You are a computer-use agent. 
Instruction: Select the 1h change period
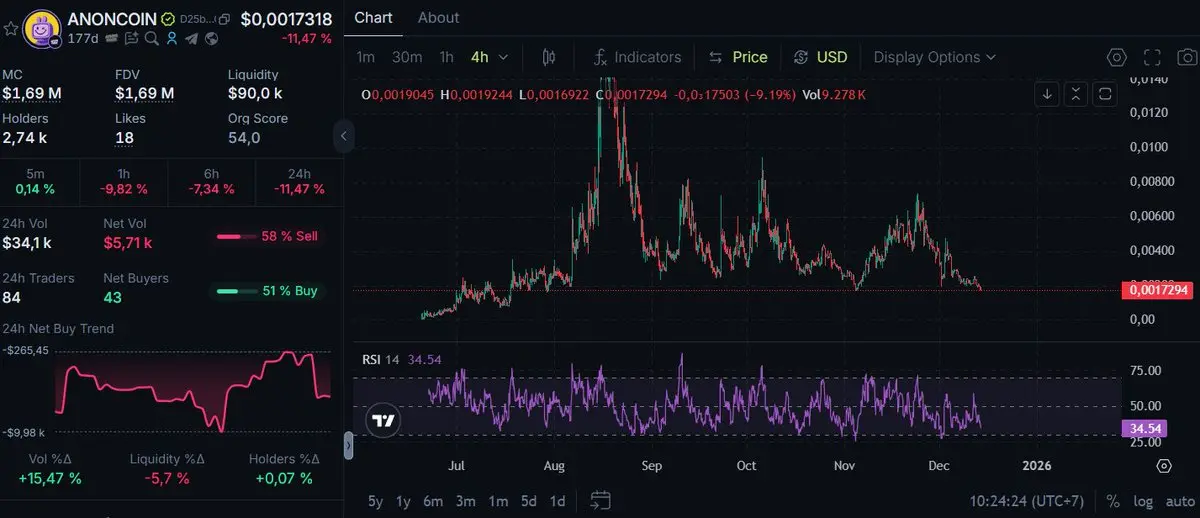coord(125,180)
